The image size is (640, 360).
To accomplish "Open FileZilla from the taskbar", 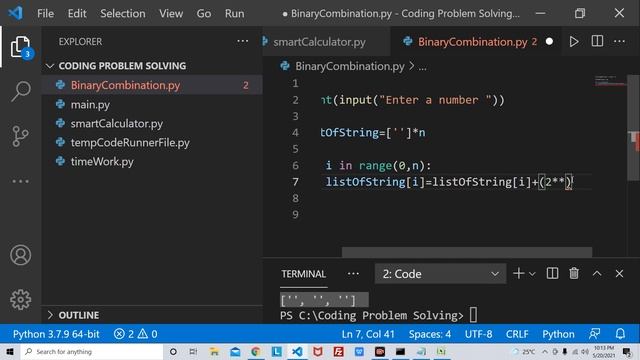I will click(338, 351).
